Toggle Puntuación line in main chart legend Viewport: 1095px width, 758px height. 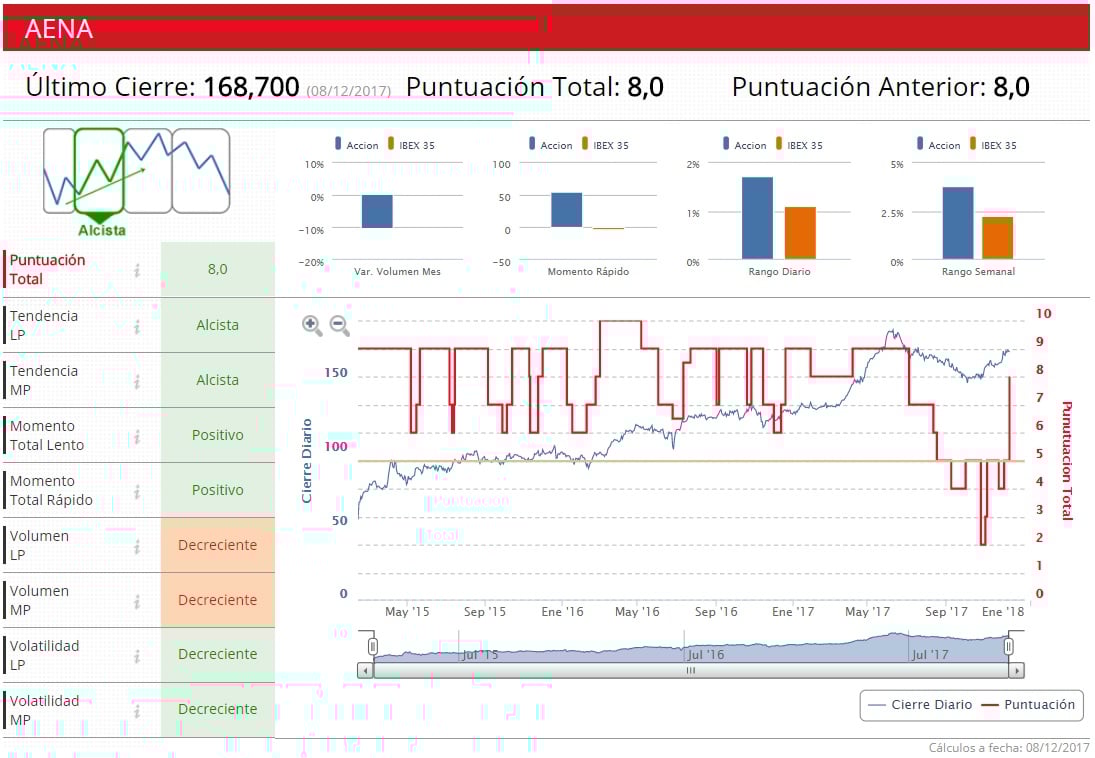1029,704
